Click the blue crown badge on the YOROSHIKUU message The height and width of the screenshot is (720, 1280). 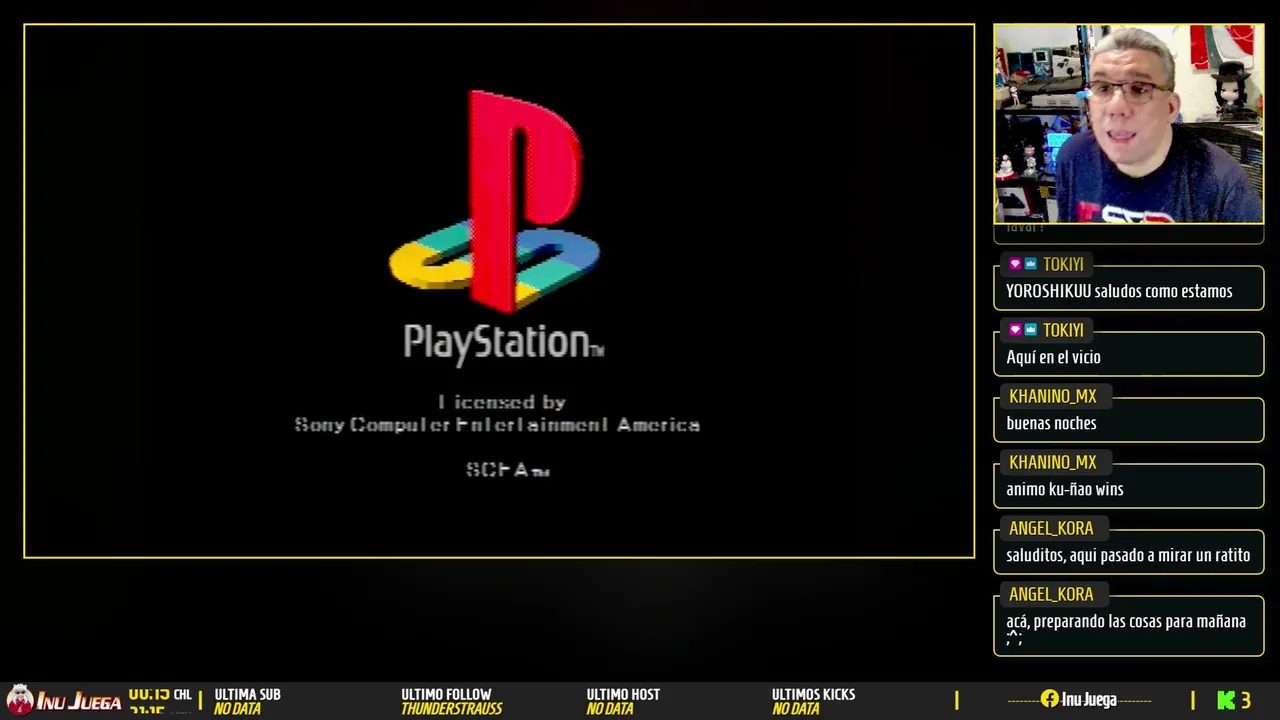point(1030,264)
